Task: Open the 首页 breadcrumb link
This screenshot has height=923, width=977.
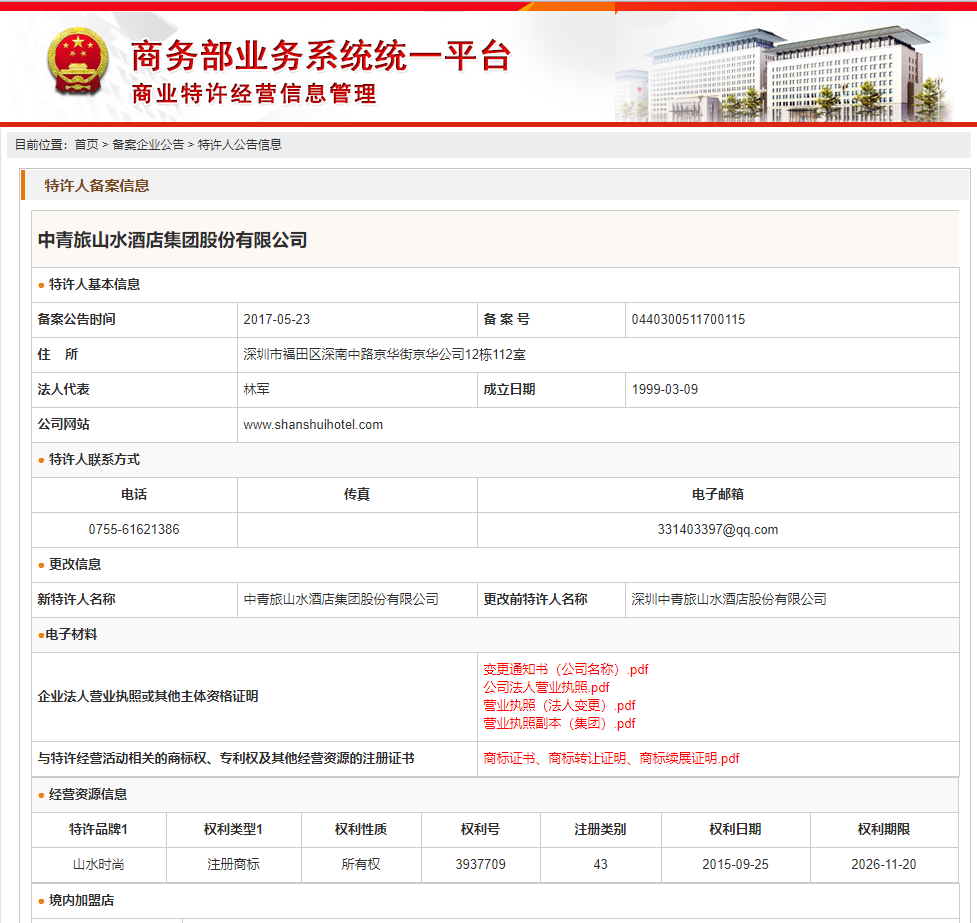Action: pos(87,145)
